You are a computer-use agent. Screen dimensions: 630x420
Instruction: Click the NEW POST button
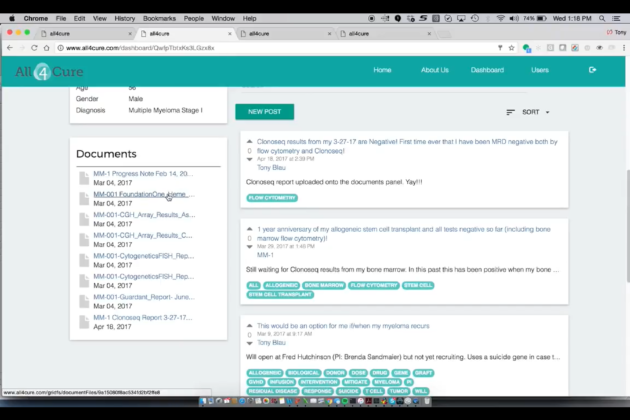pyautogui.click(x=264, y=112)
